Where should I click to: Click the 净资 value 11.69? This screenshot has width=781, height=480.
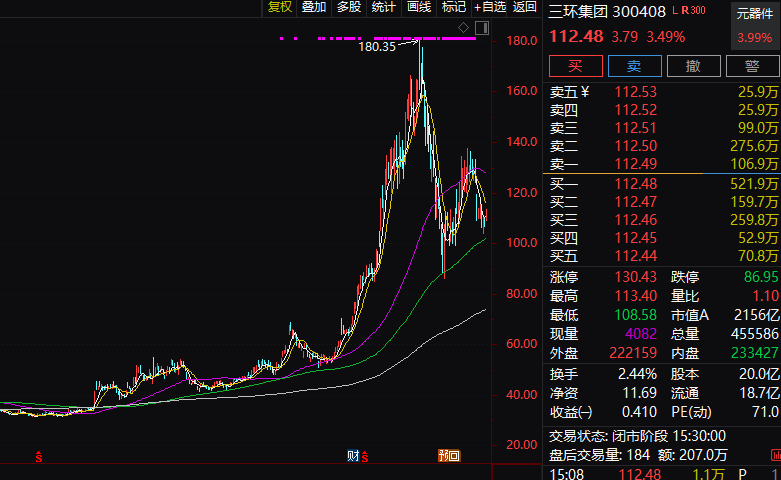[x=640, y=393]
